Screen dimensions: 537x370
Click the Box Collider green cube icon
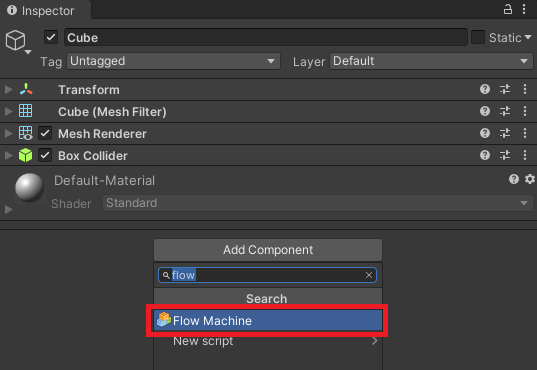26,155
